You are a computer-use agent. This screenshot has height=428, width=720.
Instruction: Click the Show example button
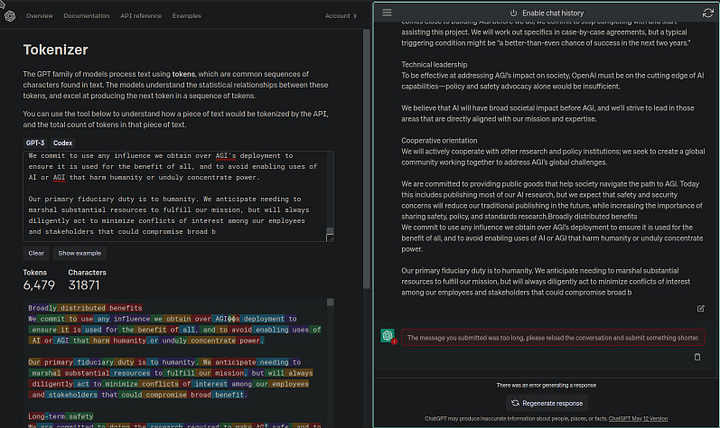[79, 253]
